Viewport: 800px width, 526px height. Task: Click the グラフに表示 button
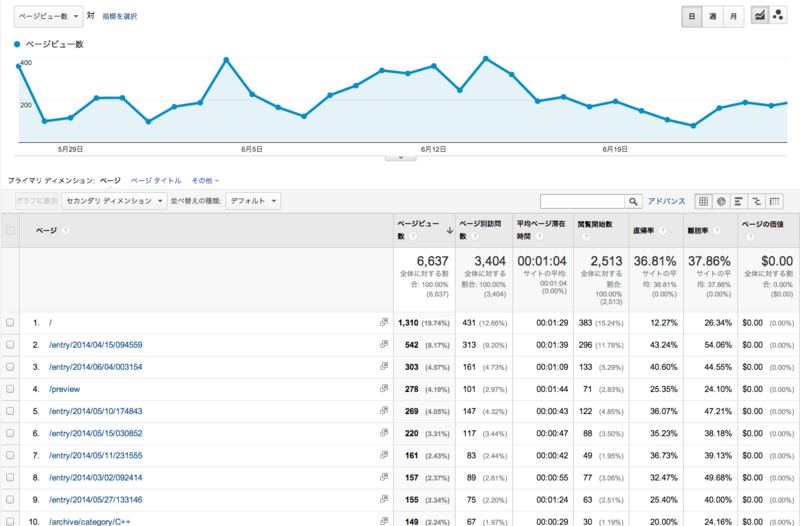coord(37,201)
